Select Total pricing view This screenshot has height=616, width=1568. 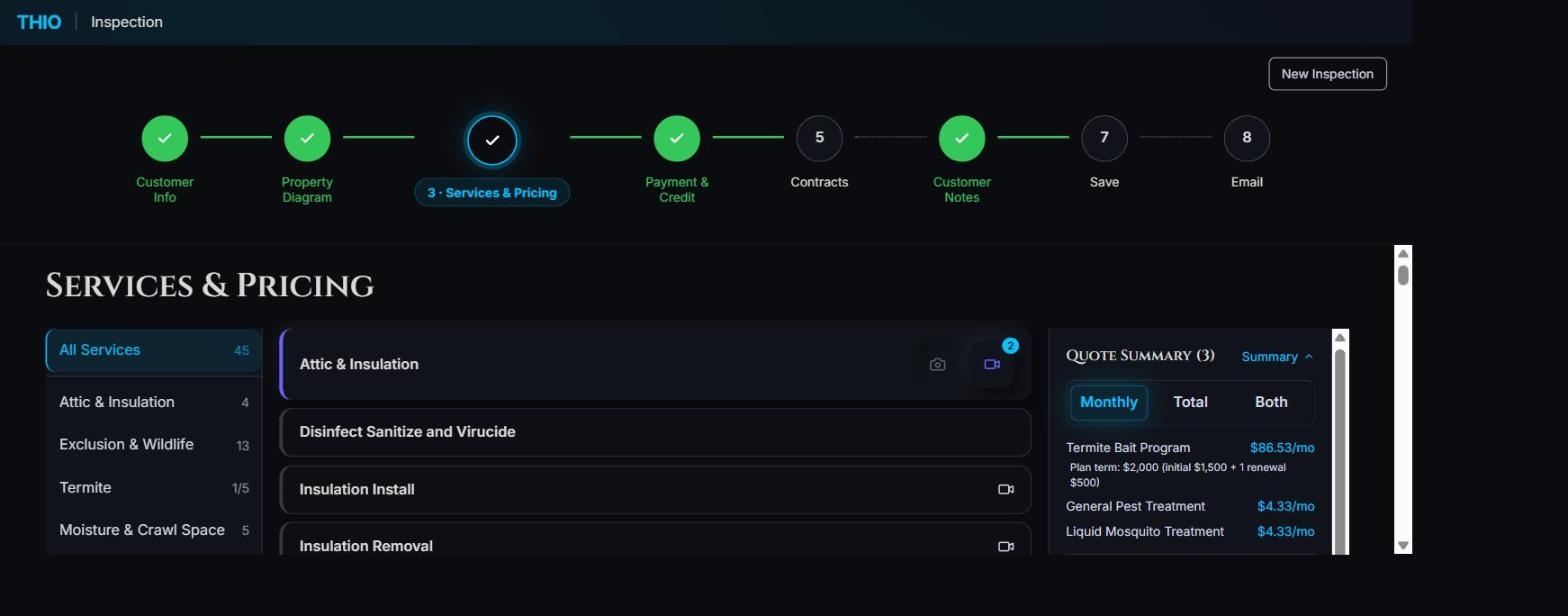coord(1190,402)
